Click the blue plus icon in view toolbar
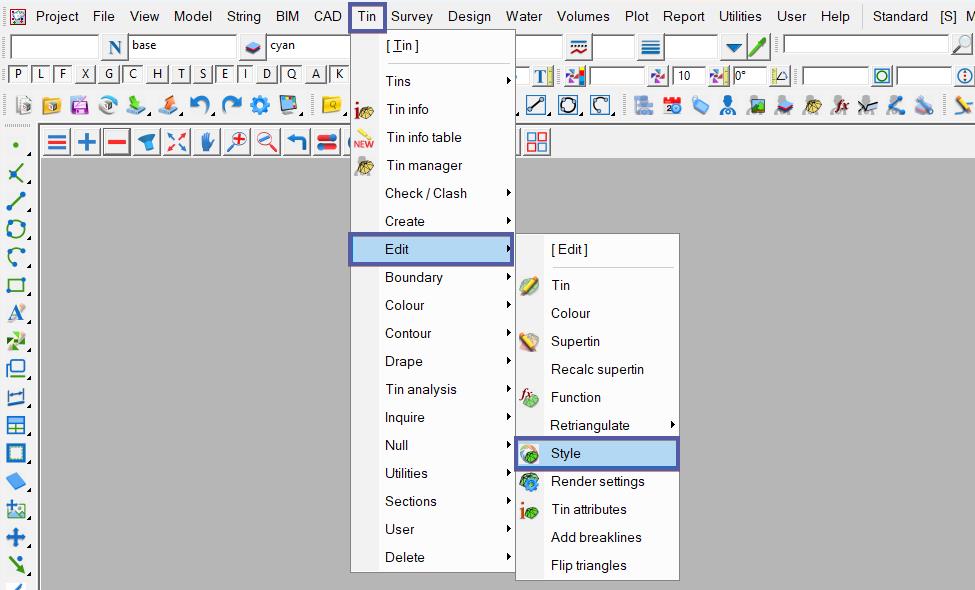The width and height of the screenshot is (975, 590). tap(87, 142)
